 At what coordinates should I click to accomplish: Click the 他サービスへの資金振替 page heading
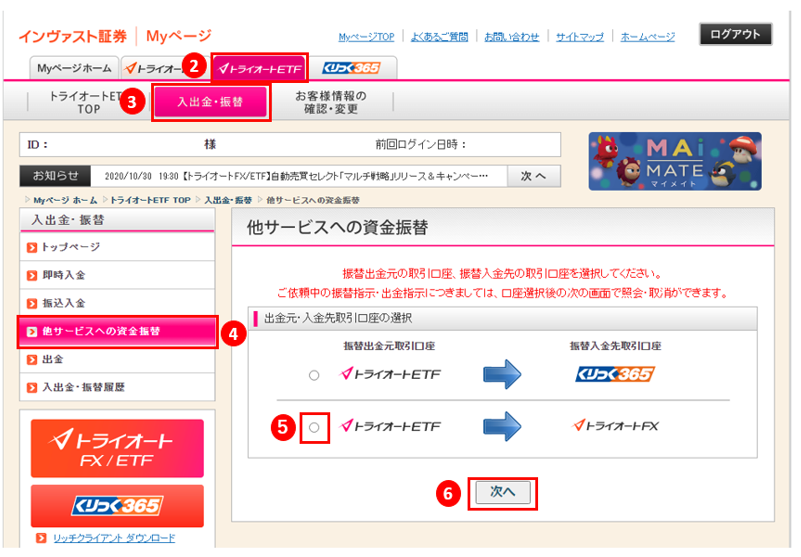click(337, 227)
